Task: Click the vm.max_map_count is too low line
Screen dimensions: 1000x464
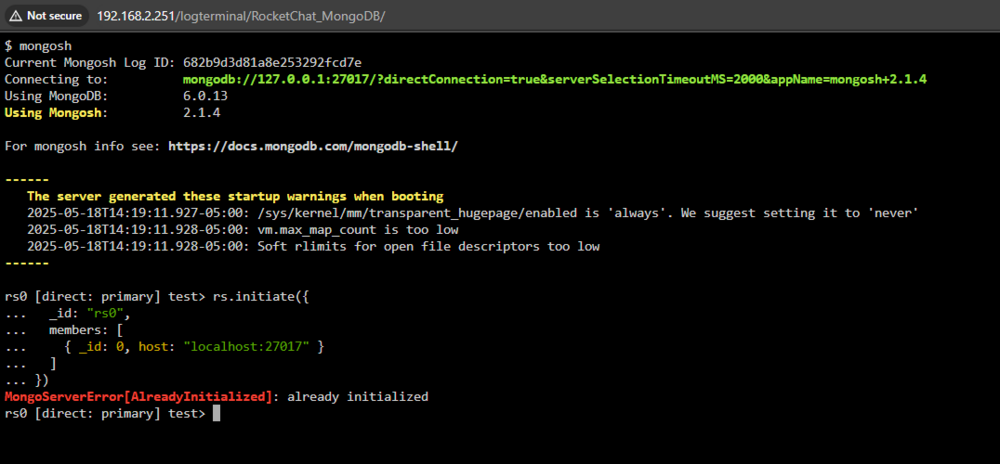Action: coord(243,229)
